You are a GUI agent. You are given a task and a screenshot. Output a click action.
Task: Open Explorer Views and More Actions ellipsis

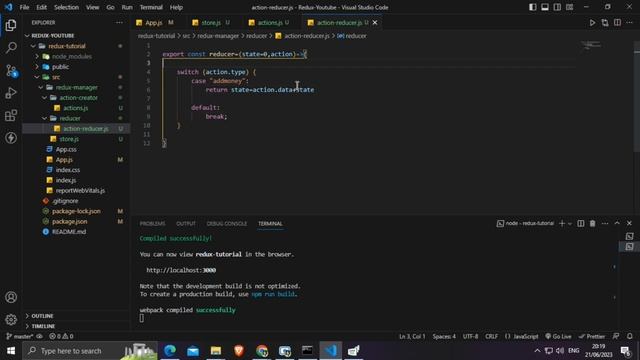[x=119, y=22]
